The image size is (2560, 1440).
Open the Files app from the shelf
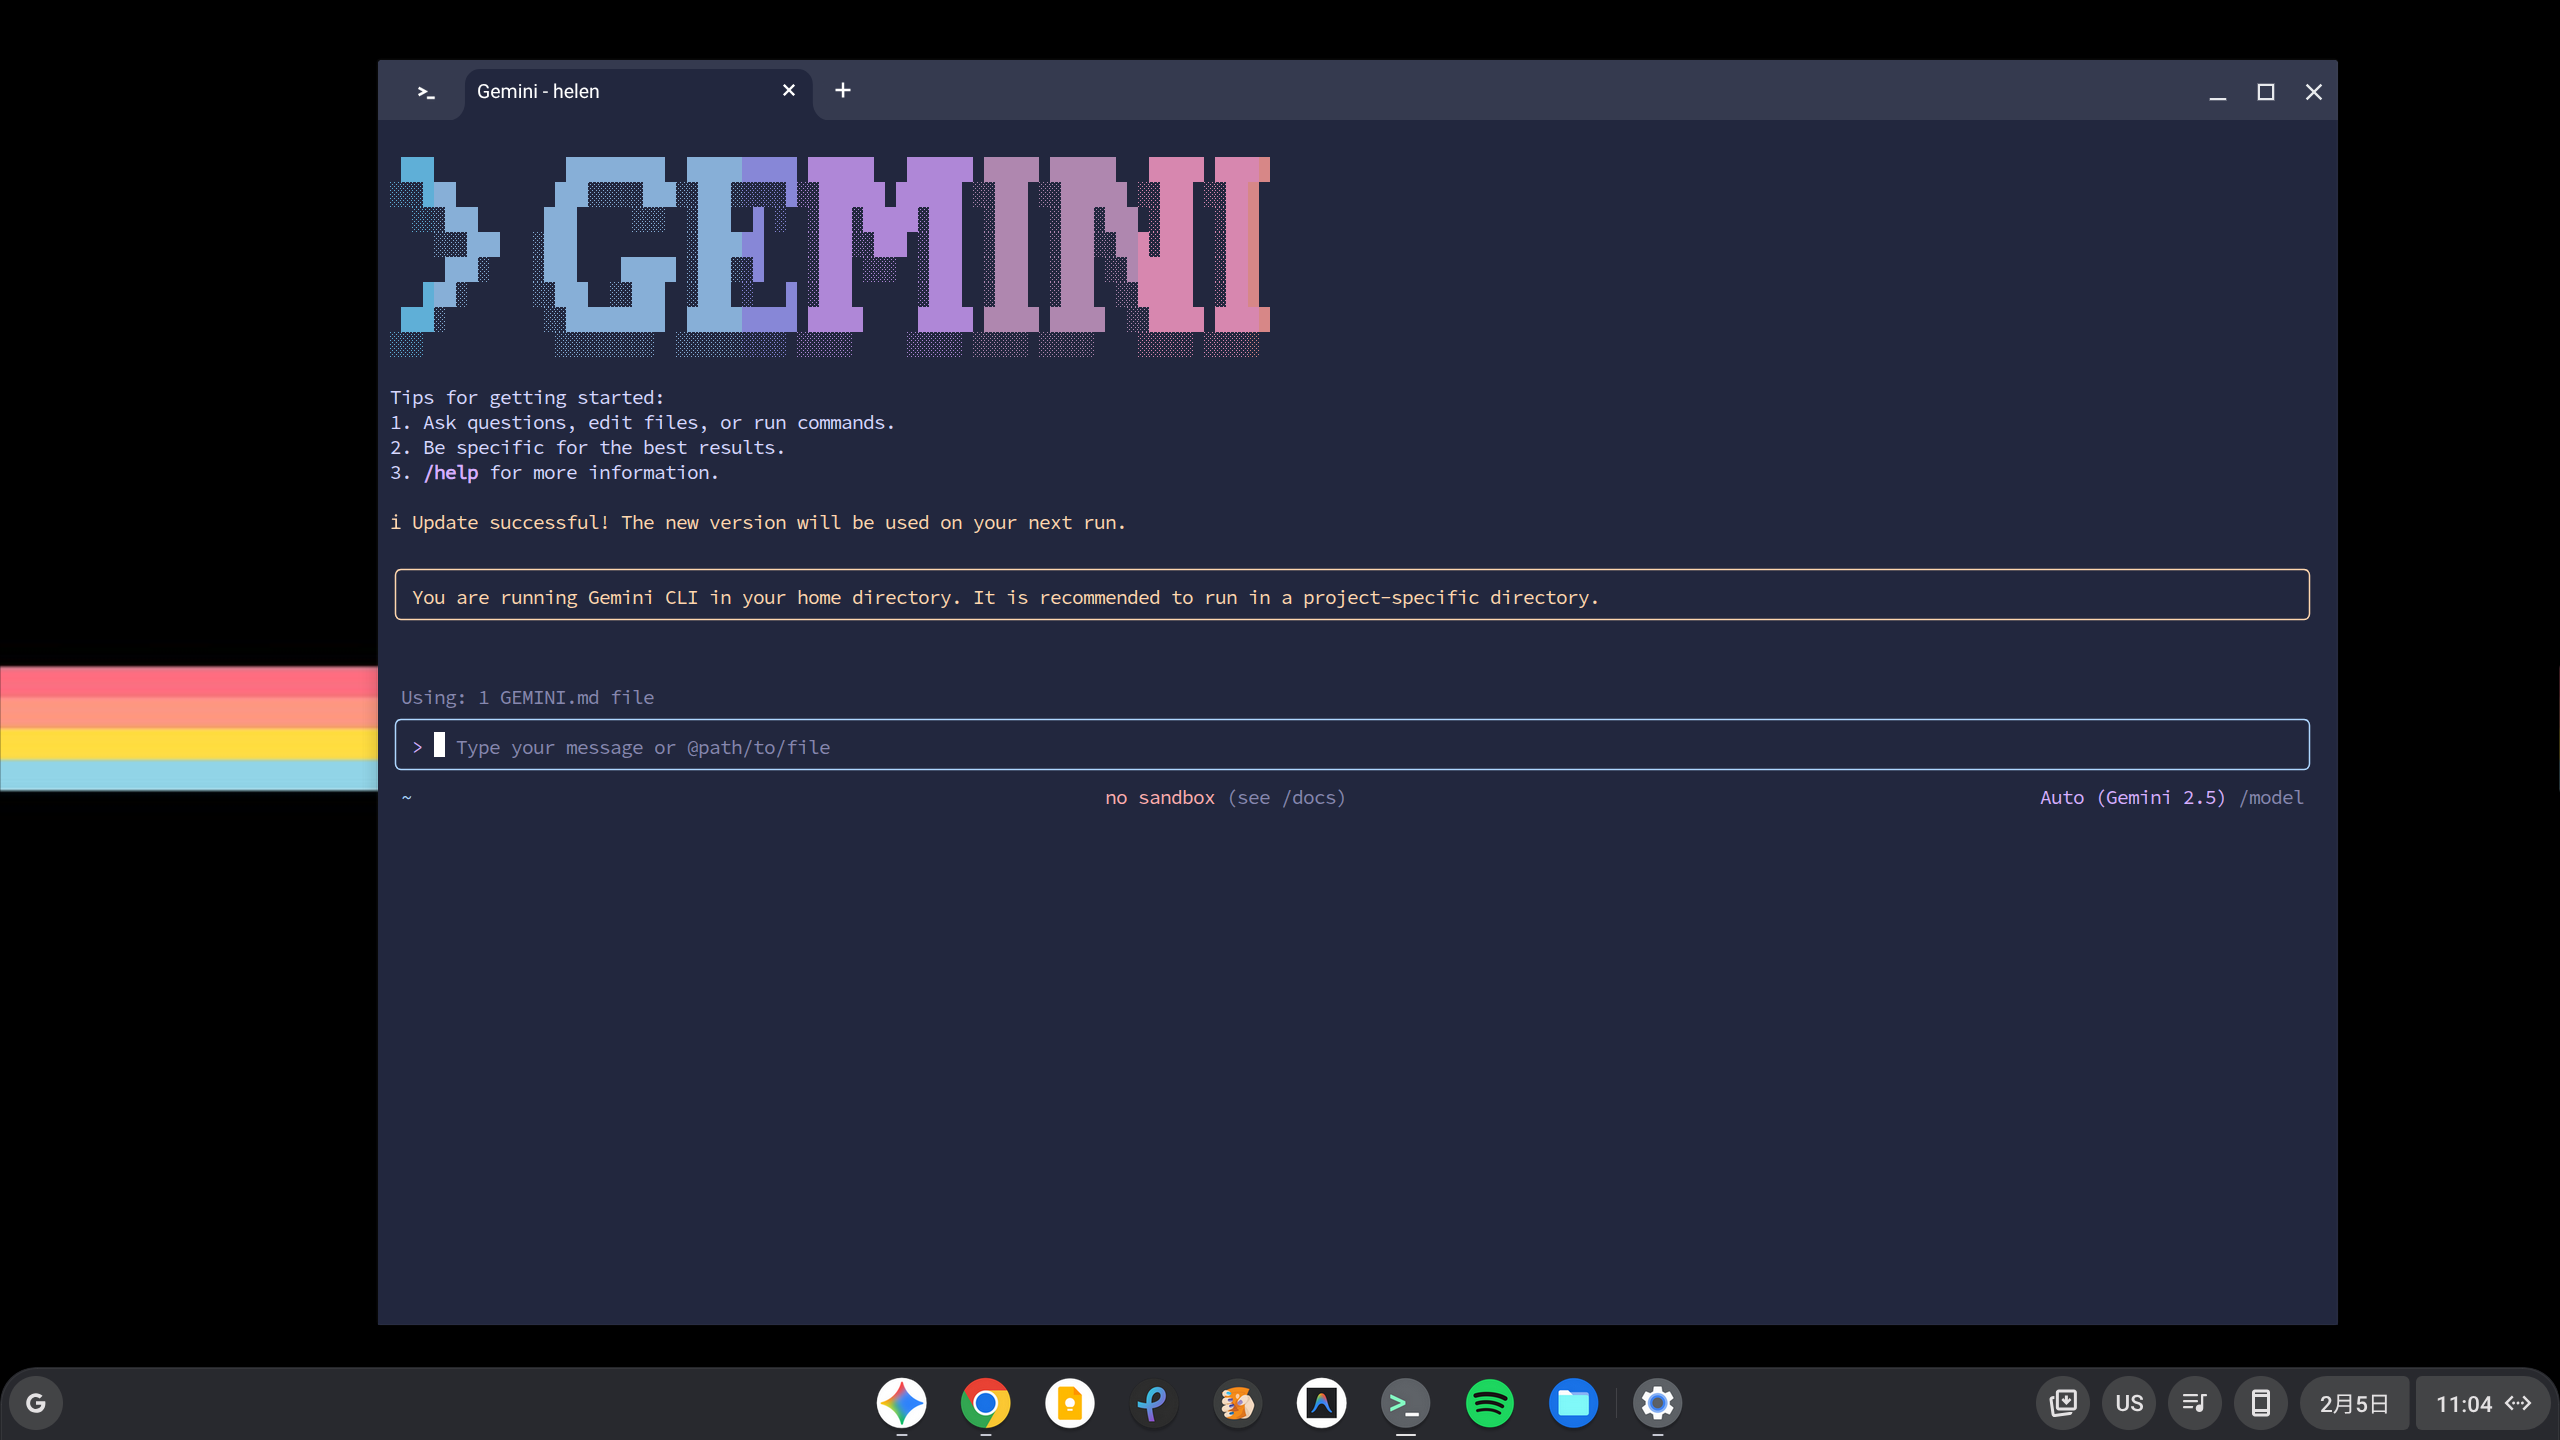coord(1573,1402)
